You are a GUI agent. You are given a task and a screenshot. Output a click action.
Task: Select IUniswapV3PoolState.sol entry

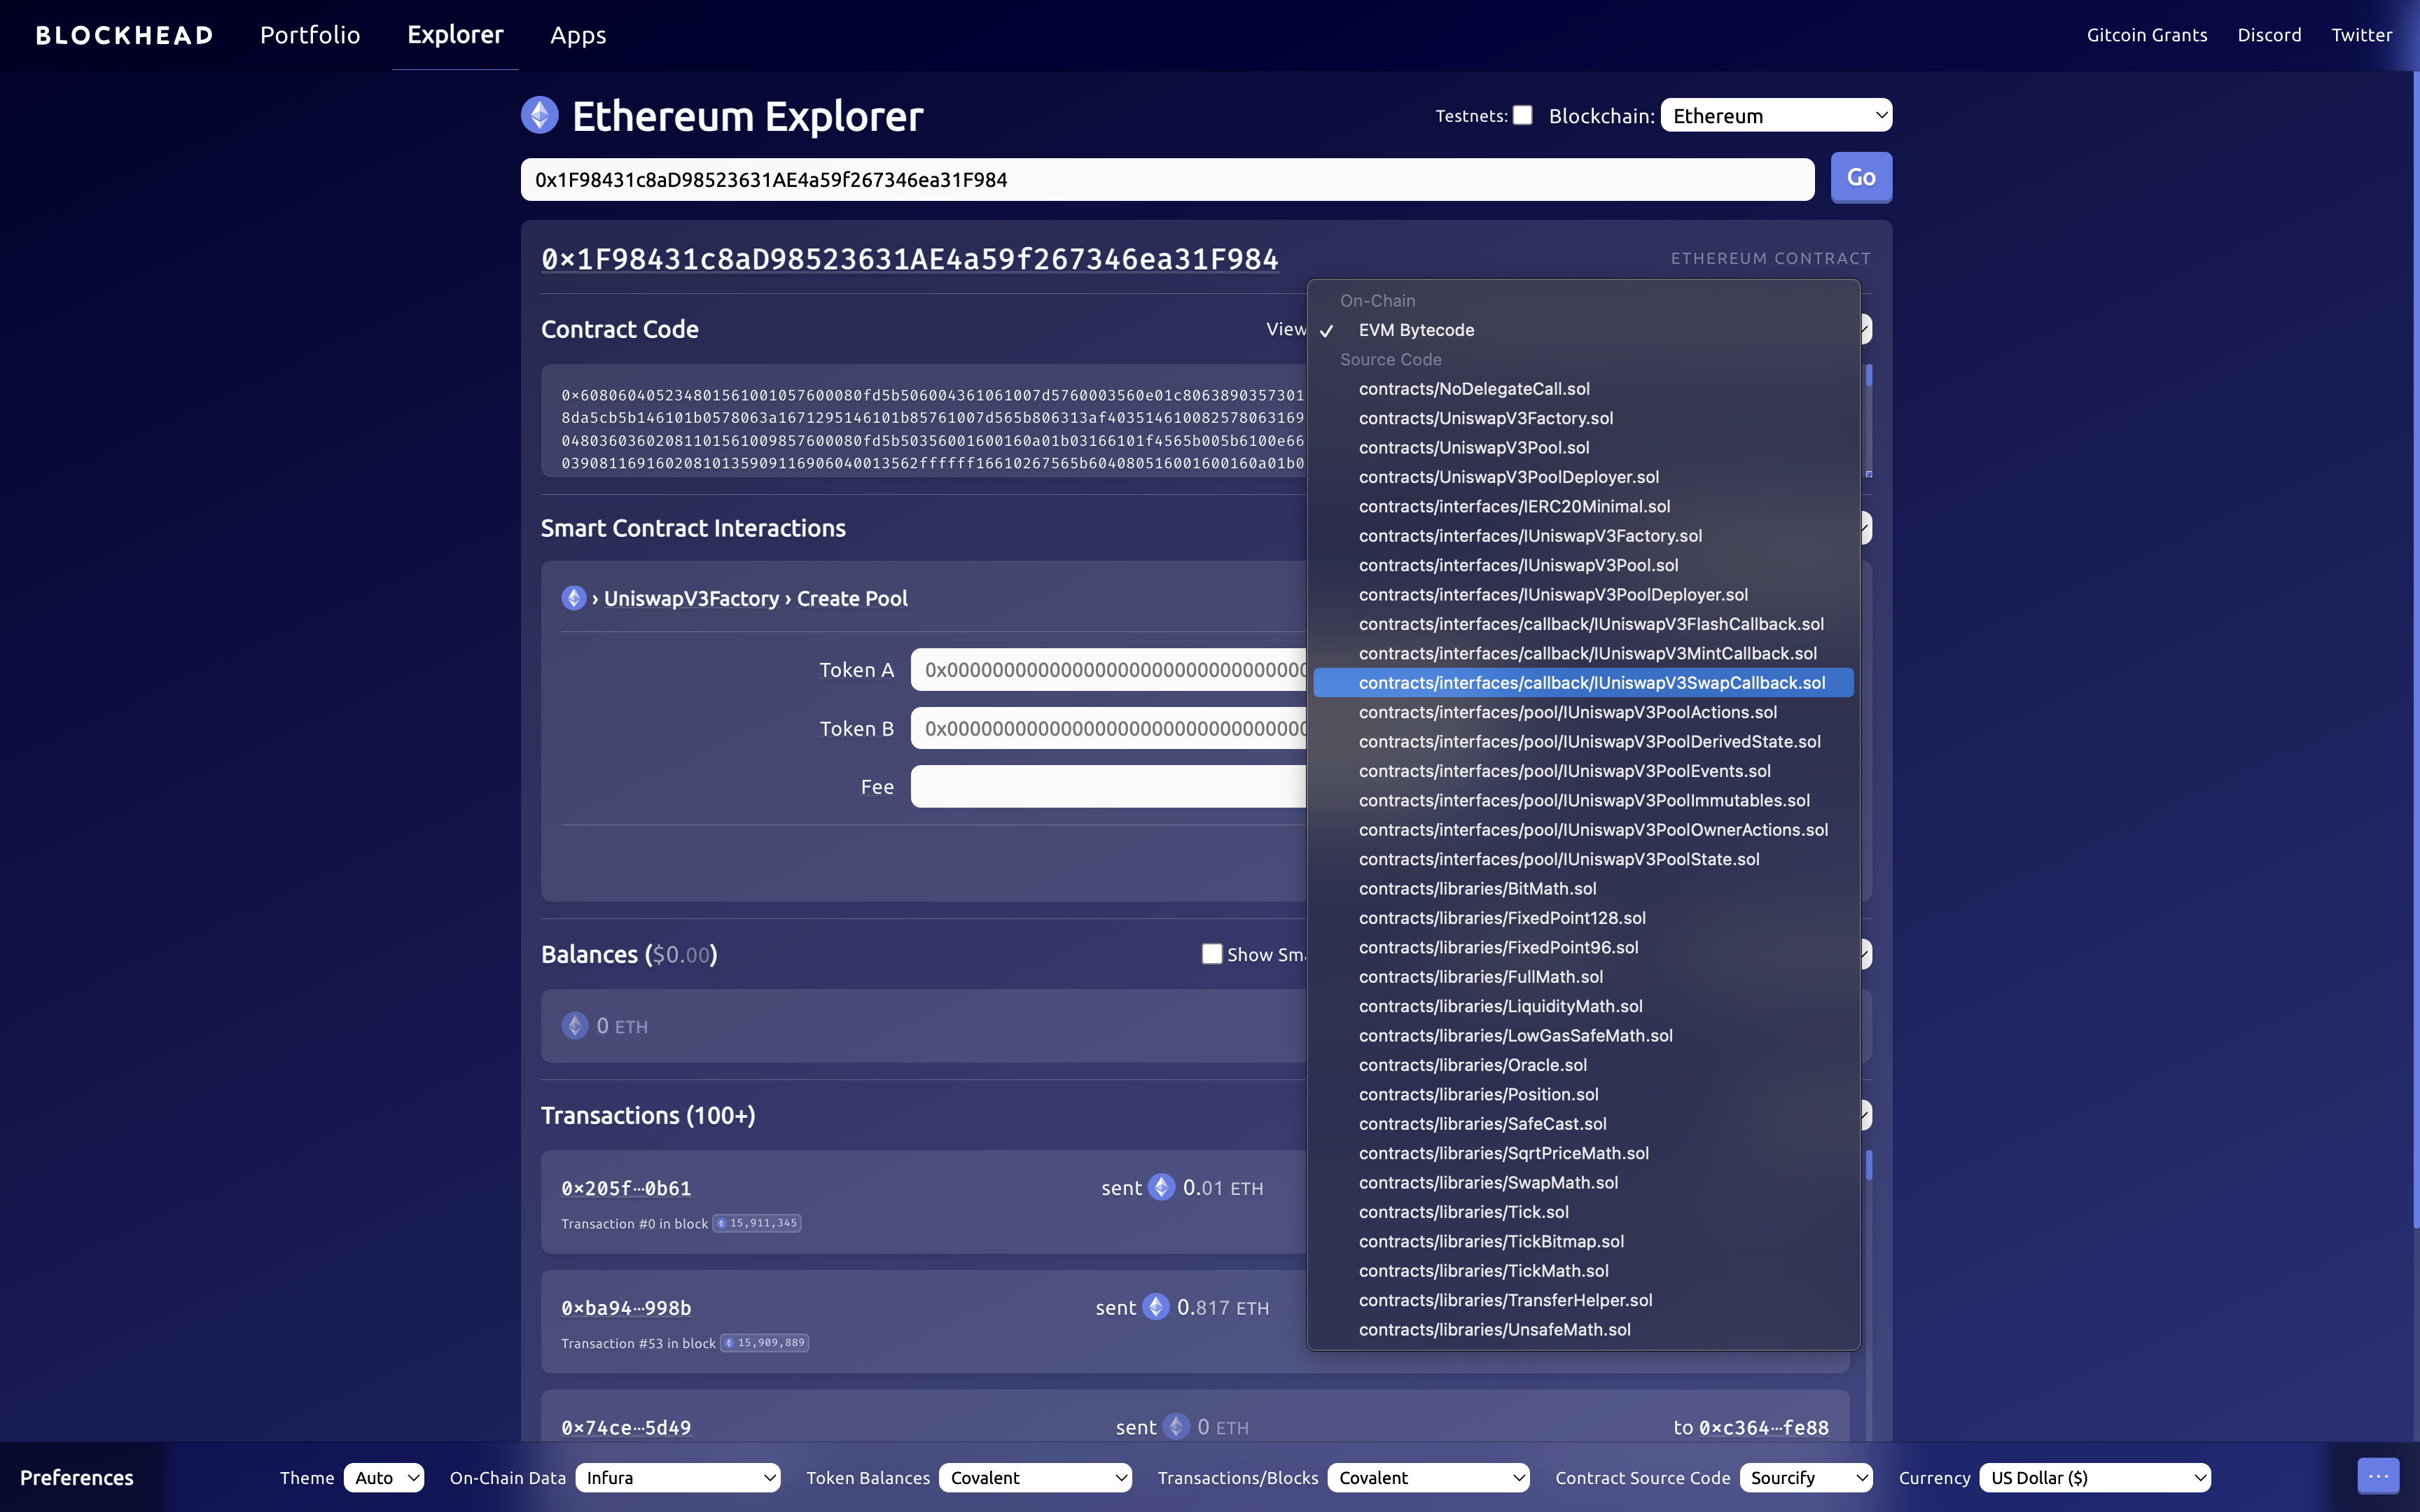click(1583, 859)
